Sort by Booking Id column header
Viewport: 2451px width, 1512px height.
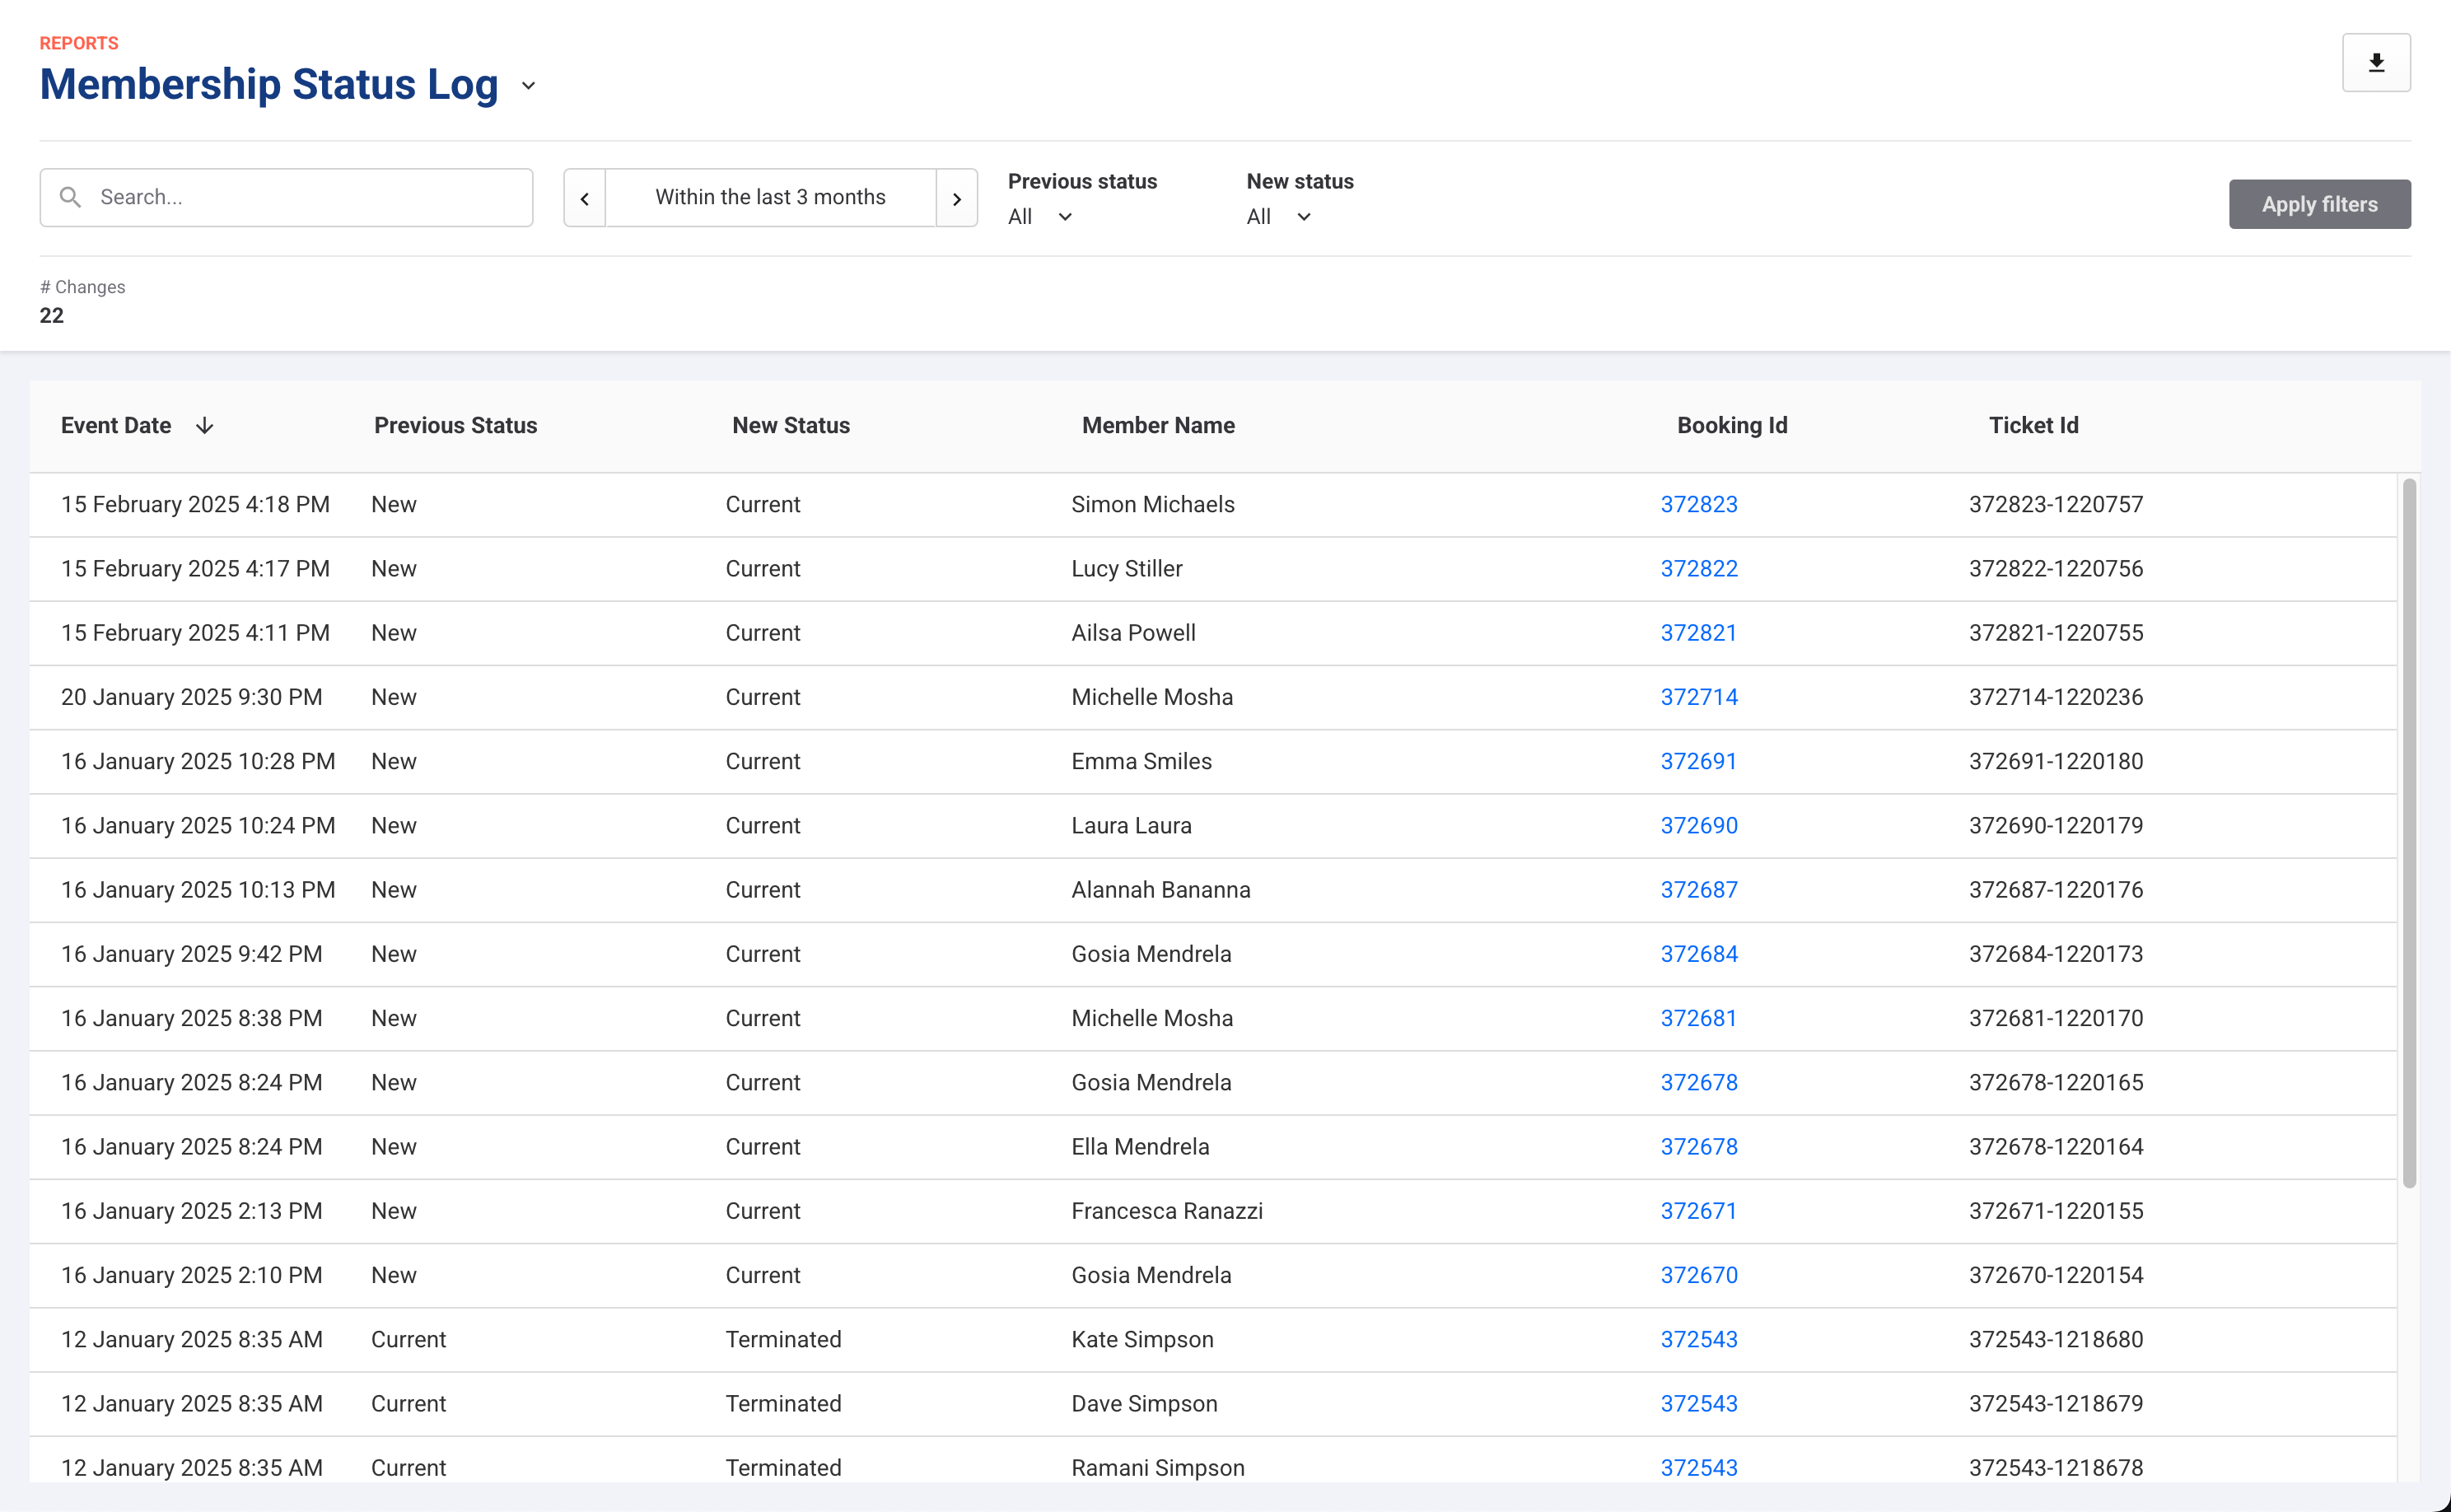point(1732,426)
